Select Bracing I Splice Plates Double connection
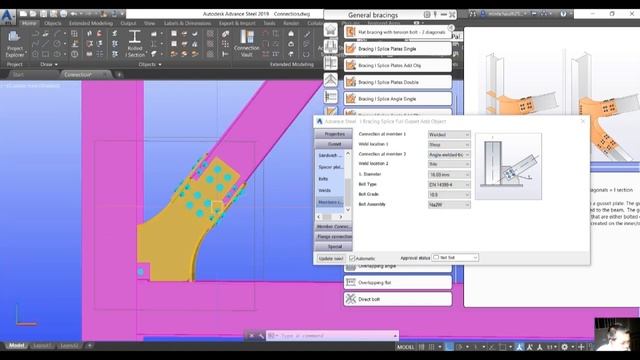640x360 pixels. click(x=398, y=82)
